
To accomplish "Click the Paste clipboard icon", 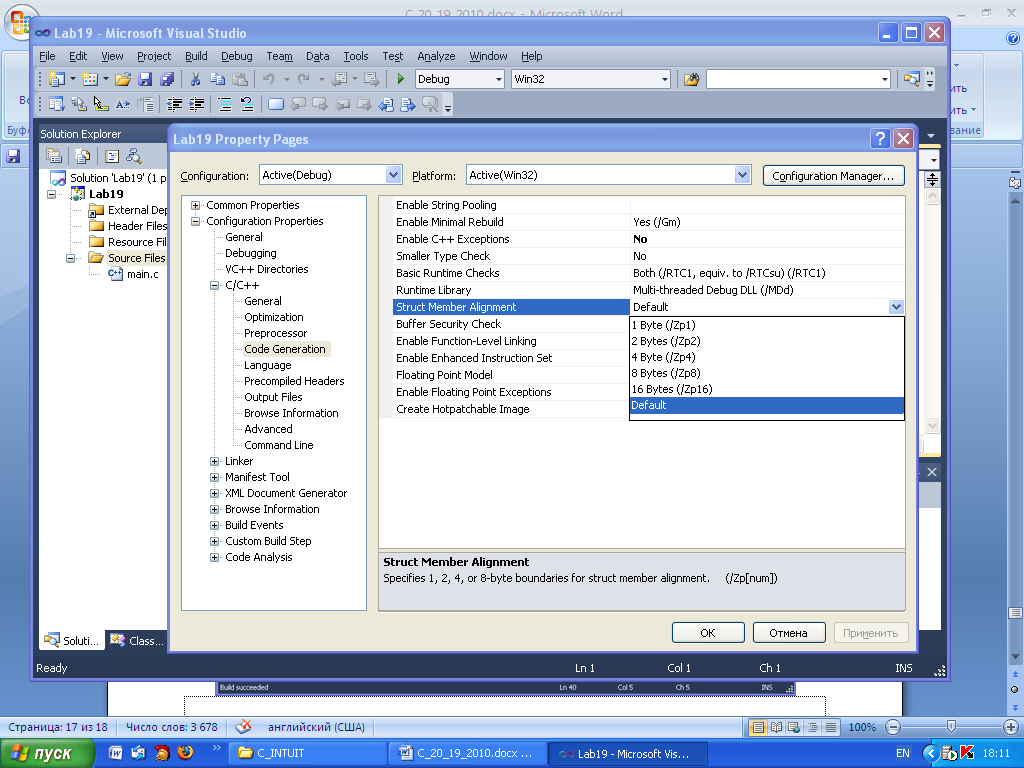I will click(x=240, y=79).
